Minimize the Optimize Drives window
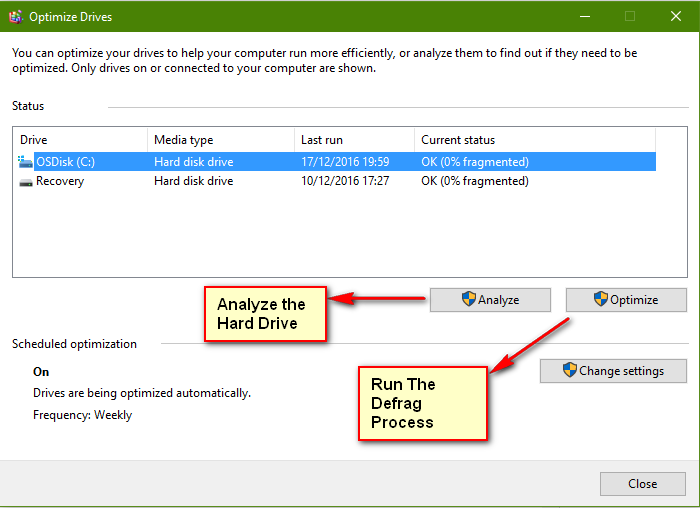 point(585,17)
